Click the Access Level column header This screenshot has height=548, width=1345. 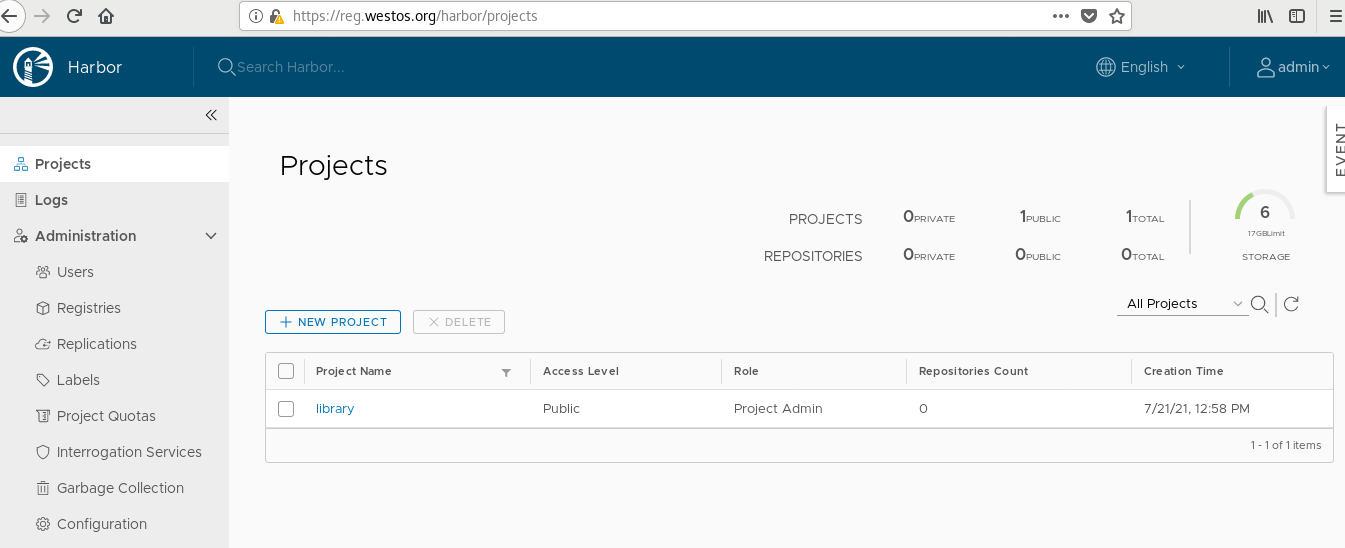pos(581,371)
